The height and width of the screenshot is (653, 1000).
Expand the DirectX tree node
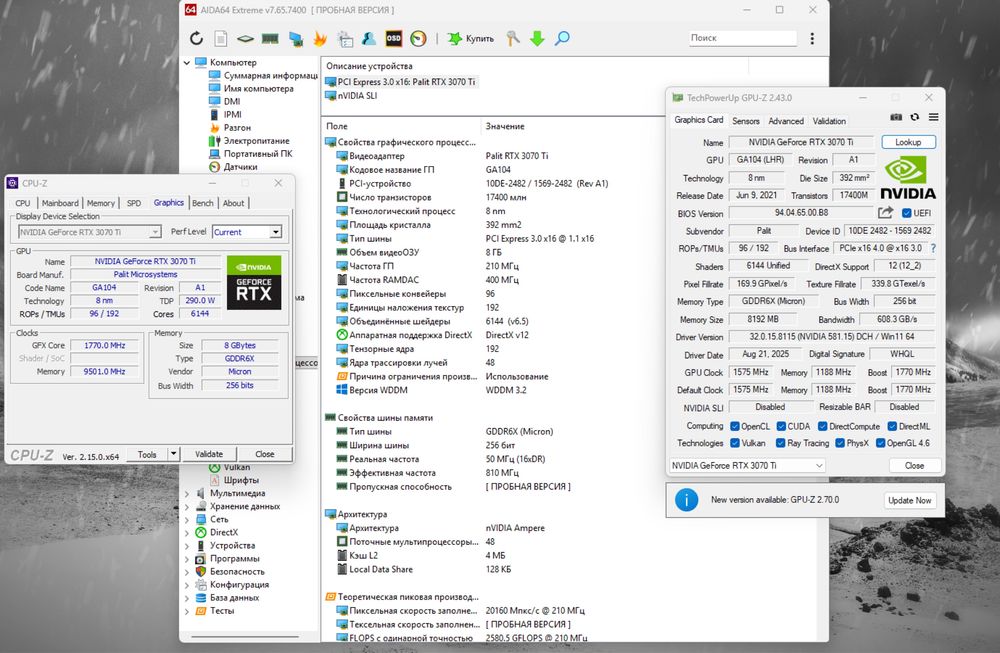pyautogui.click(x=186, y=532)
